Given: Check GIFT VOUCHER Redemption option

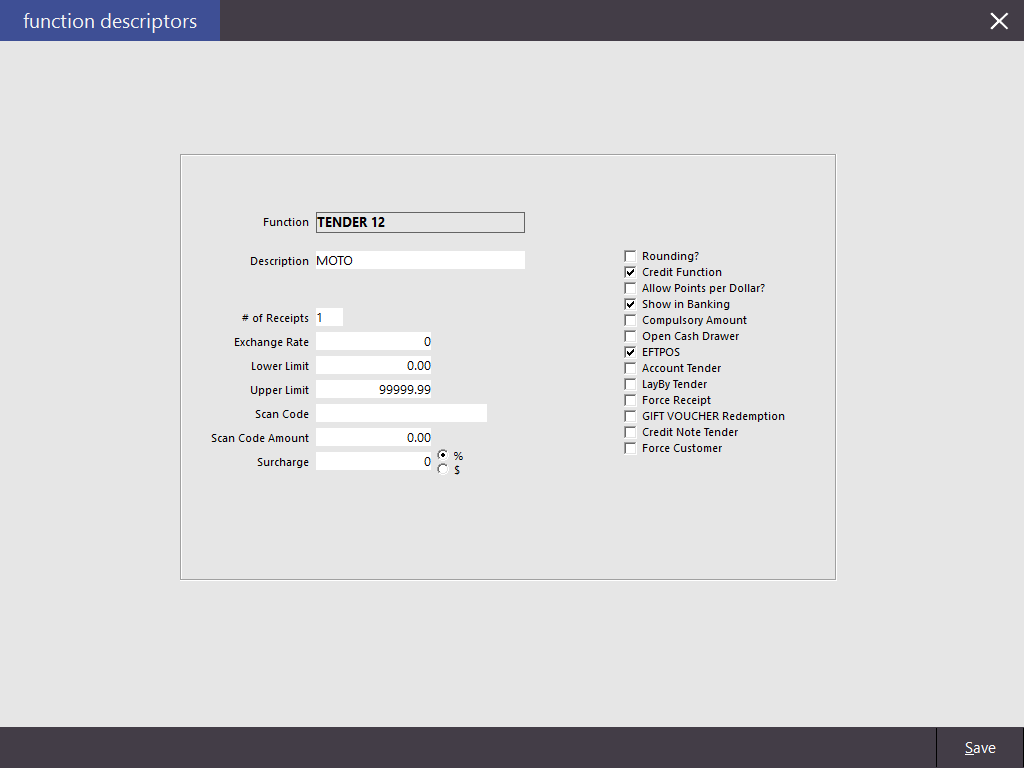Looking at the screenshot, I should (x=630, y=416).
